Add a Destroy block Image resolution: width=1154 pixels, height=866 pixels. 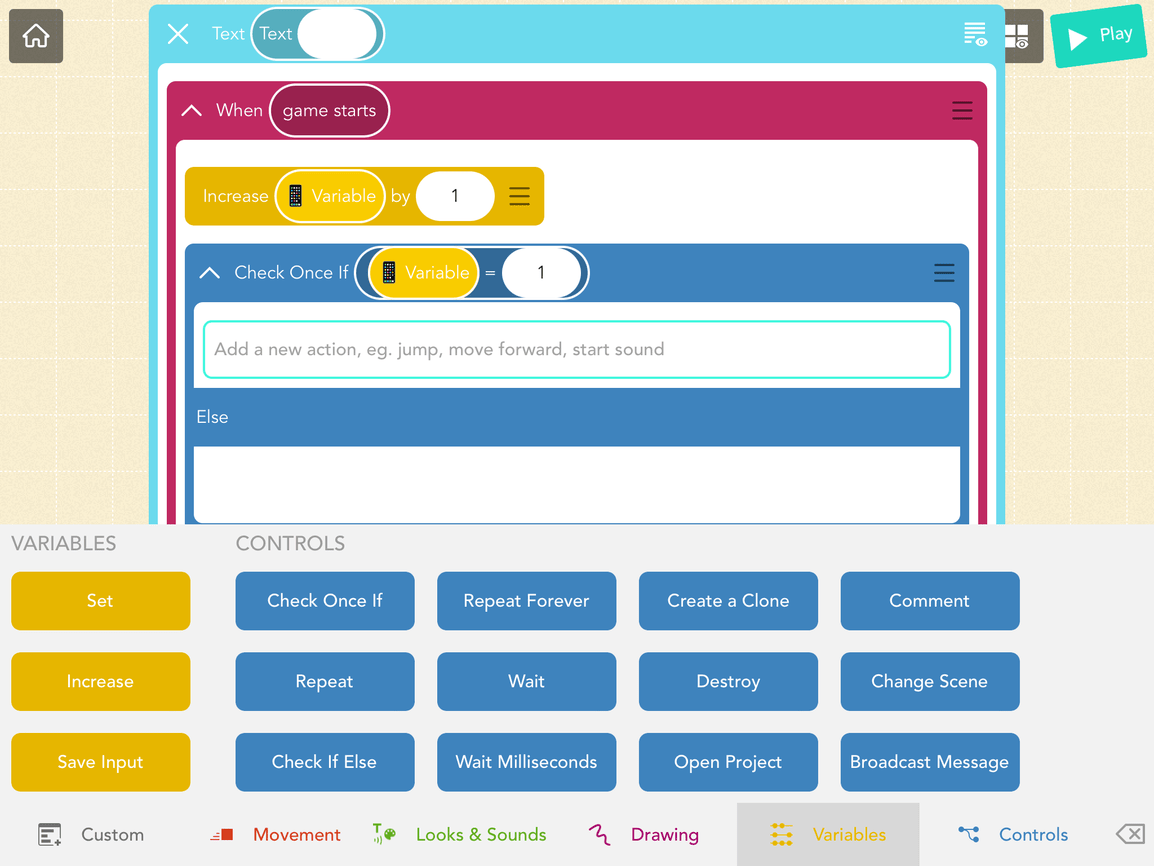tap(728, 681)
